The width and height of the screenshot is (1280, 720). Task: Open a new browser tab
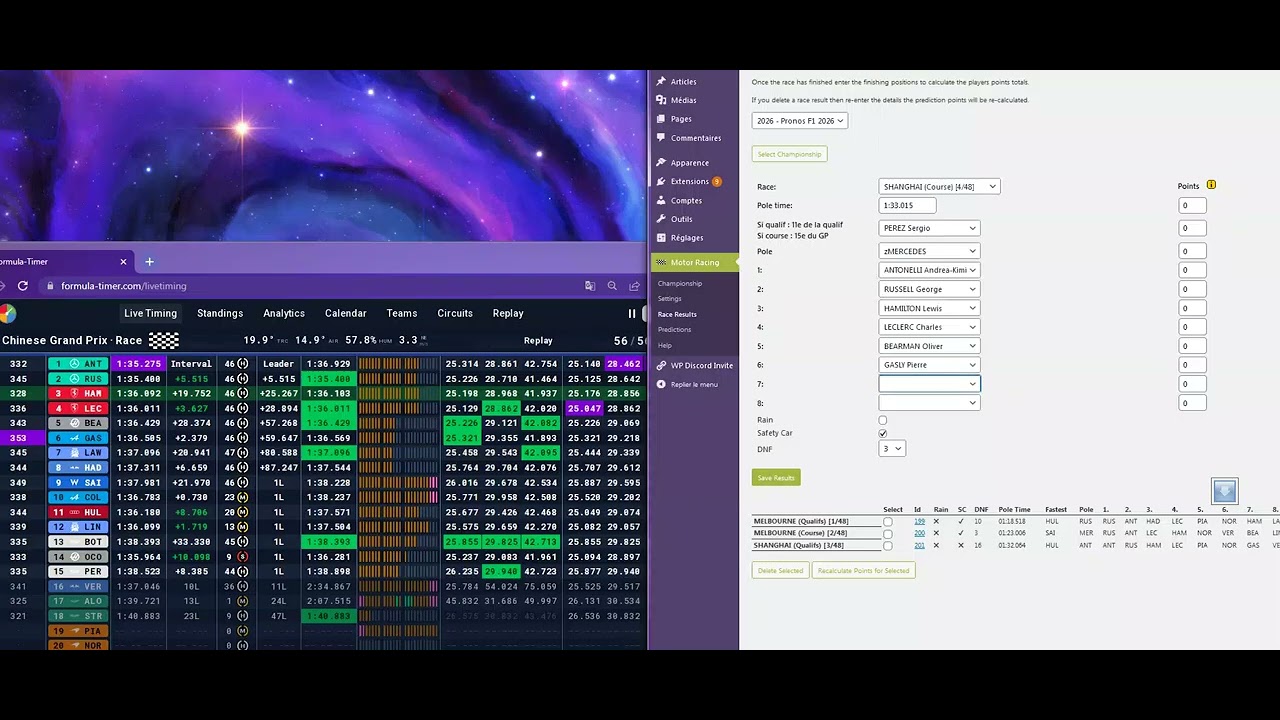(x=149, y=262)
